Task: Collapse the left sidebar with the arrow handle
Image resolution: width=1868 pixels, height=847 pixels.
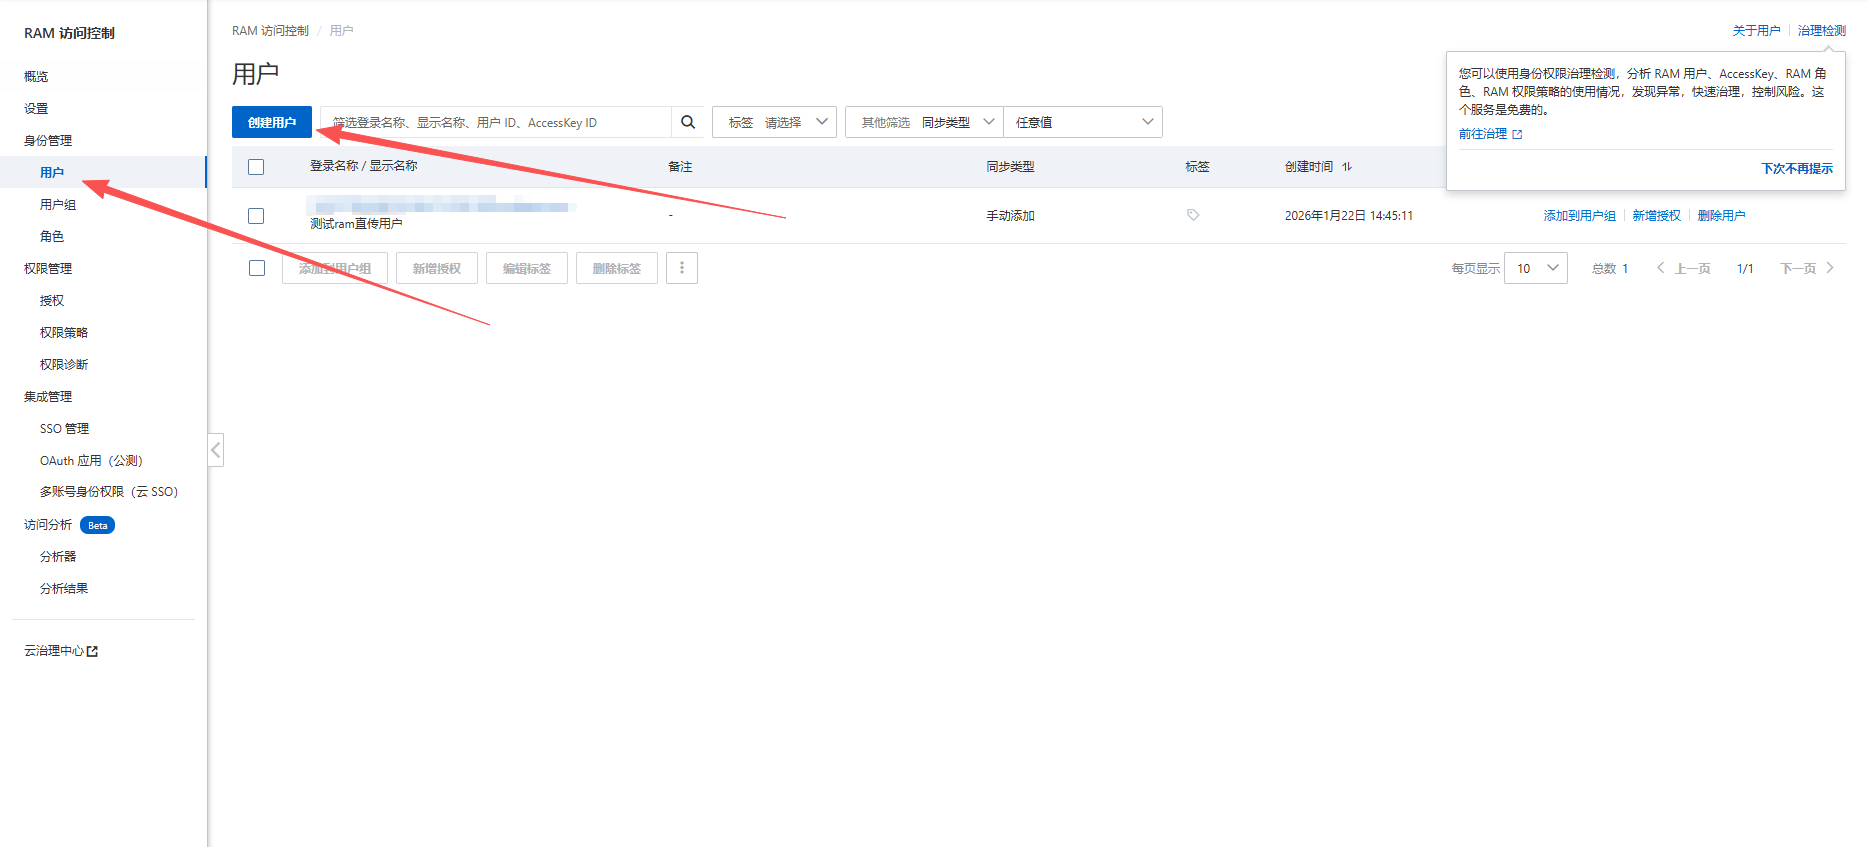Action: pos(215,450)
